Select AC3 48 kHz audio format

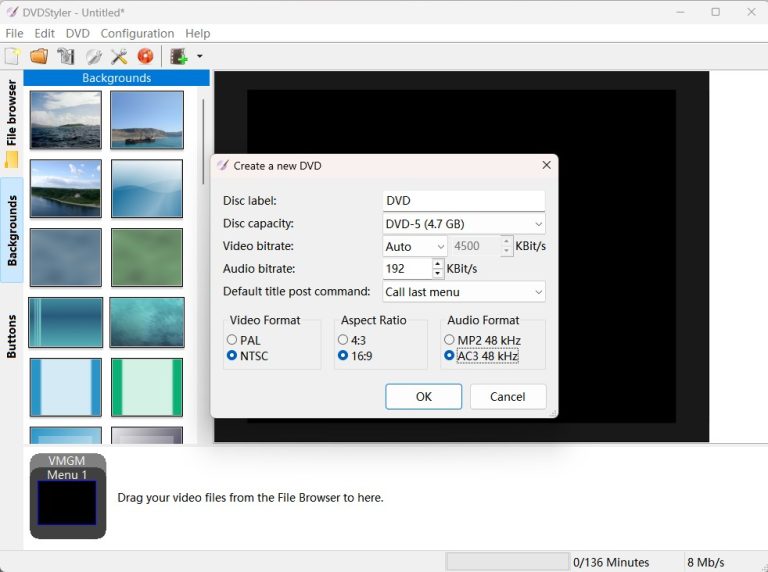point(481,356)
